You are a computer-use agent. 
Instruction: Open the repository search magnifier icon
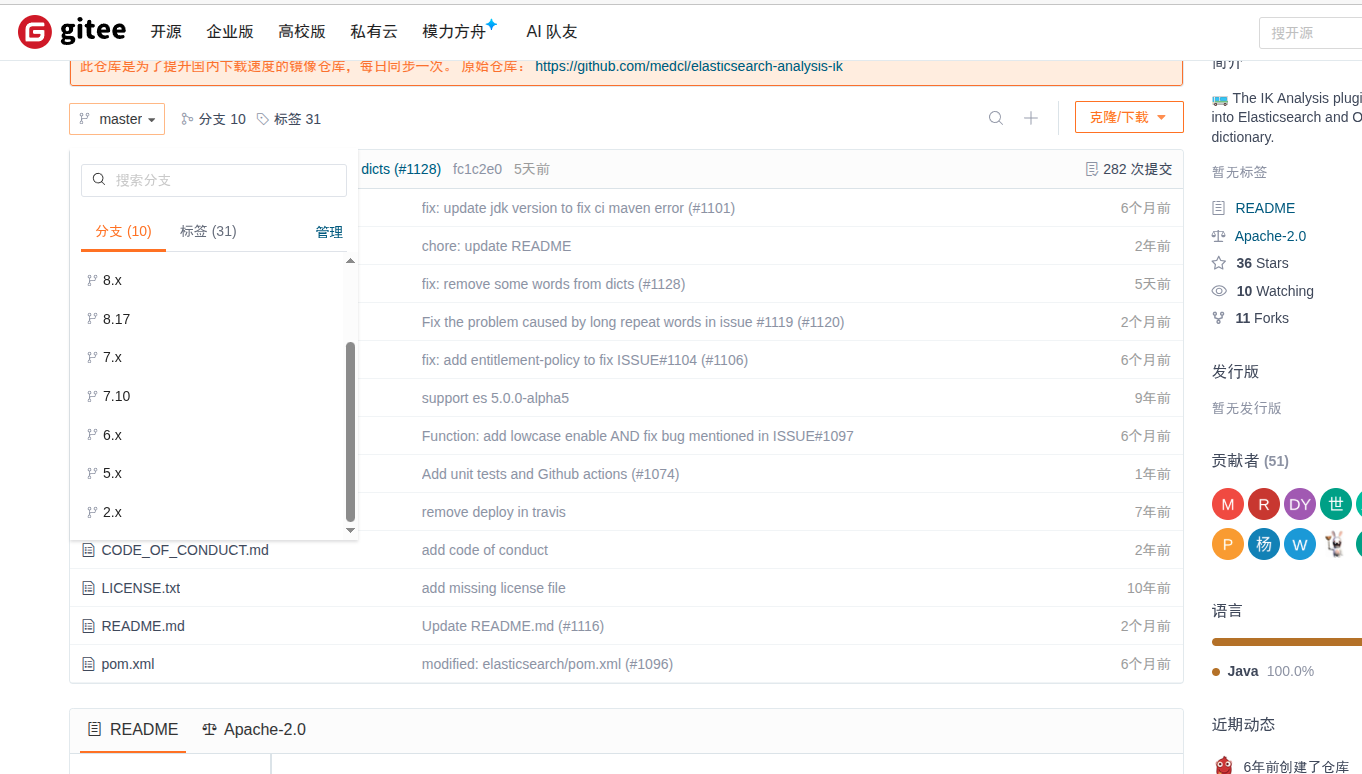click(x=996, y=118)
